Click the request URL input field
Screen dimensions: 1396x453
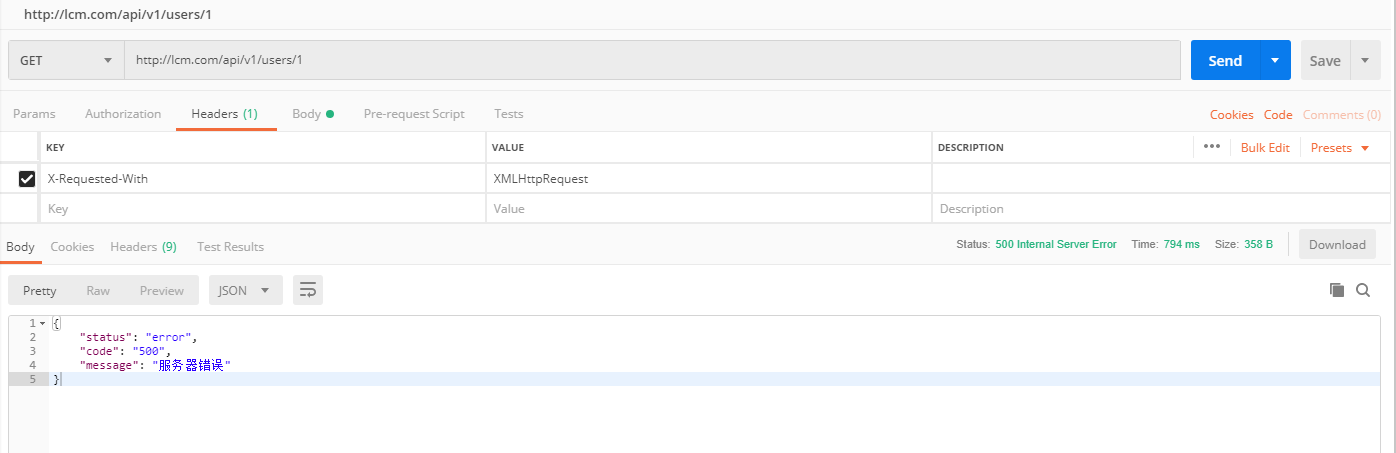click(x=652, y=60)
